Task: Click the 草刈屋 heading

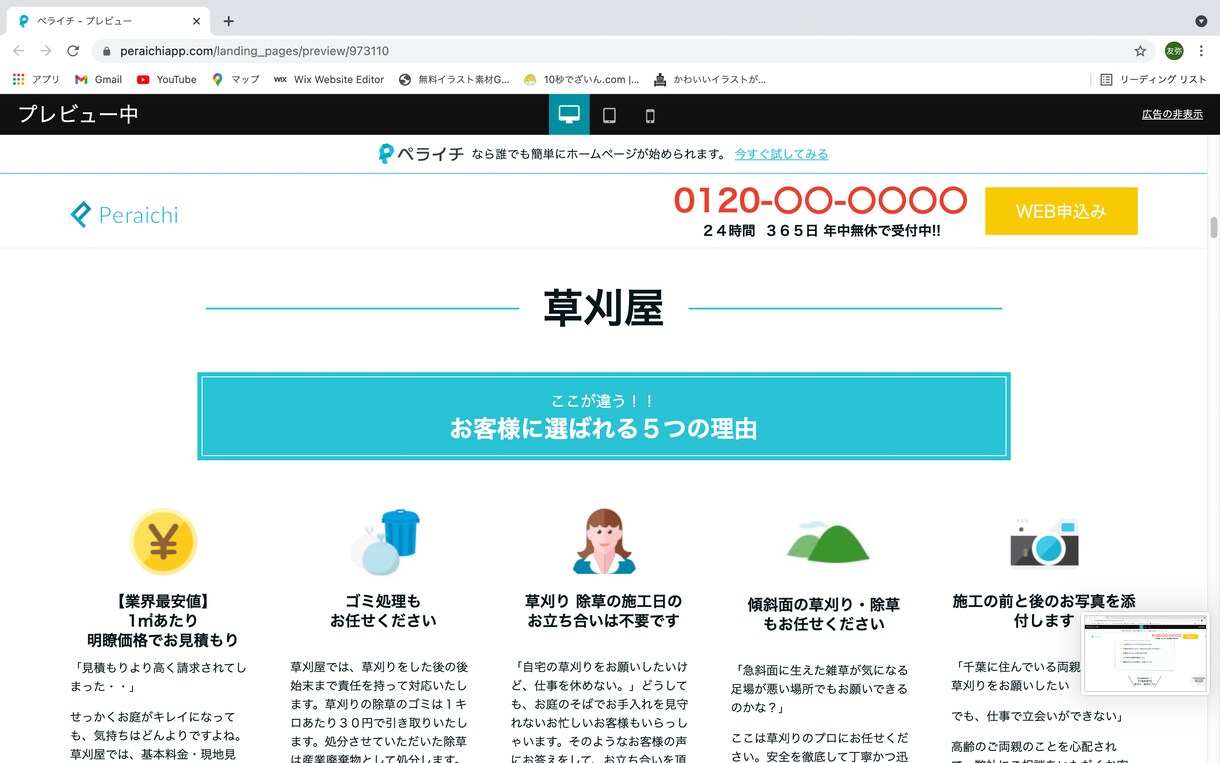Action: tap(603, 308)
